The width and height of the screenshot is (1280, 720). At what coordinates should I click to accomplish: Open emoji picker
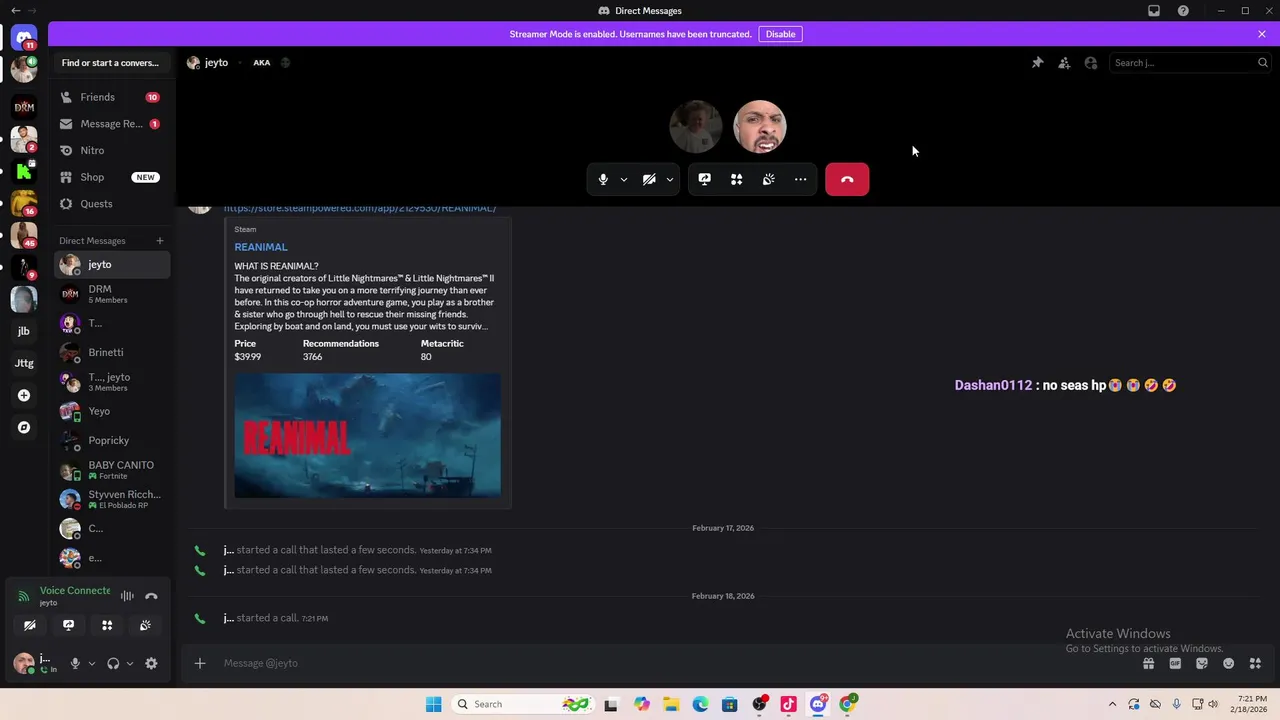click(1228, 663)
